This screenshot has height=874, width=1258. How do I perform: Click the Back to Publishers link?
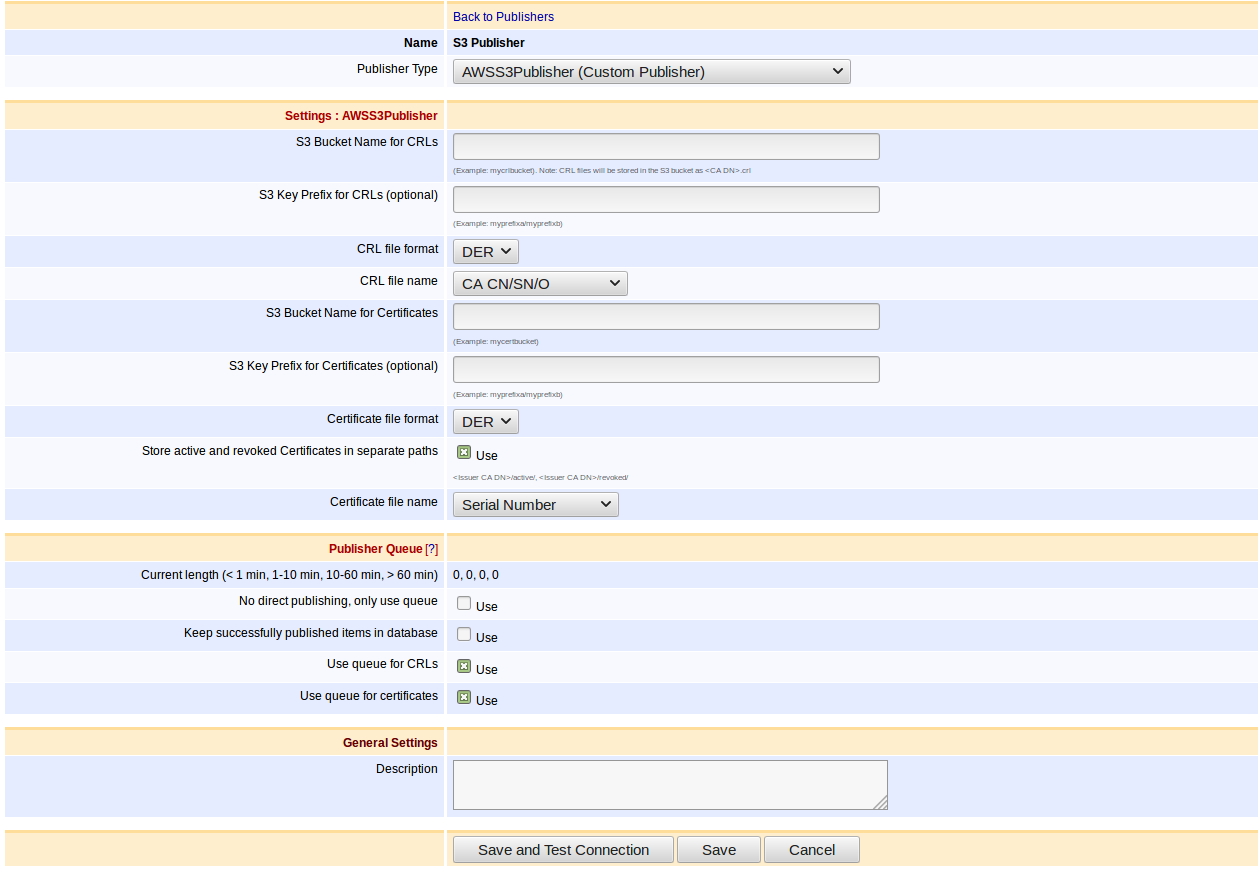pyautogui.click(x=503, y=17)
